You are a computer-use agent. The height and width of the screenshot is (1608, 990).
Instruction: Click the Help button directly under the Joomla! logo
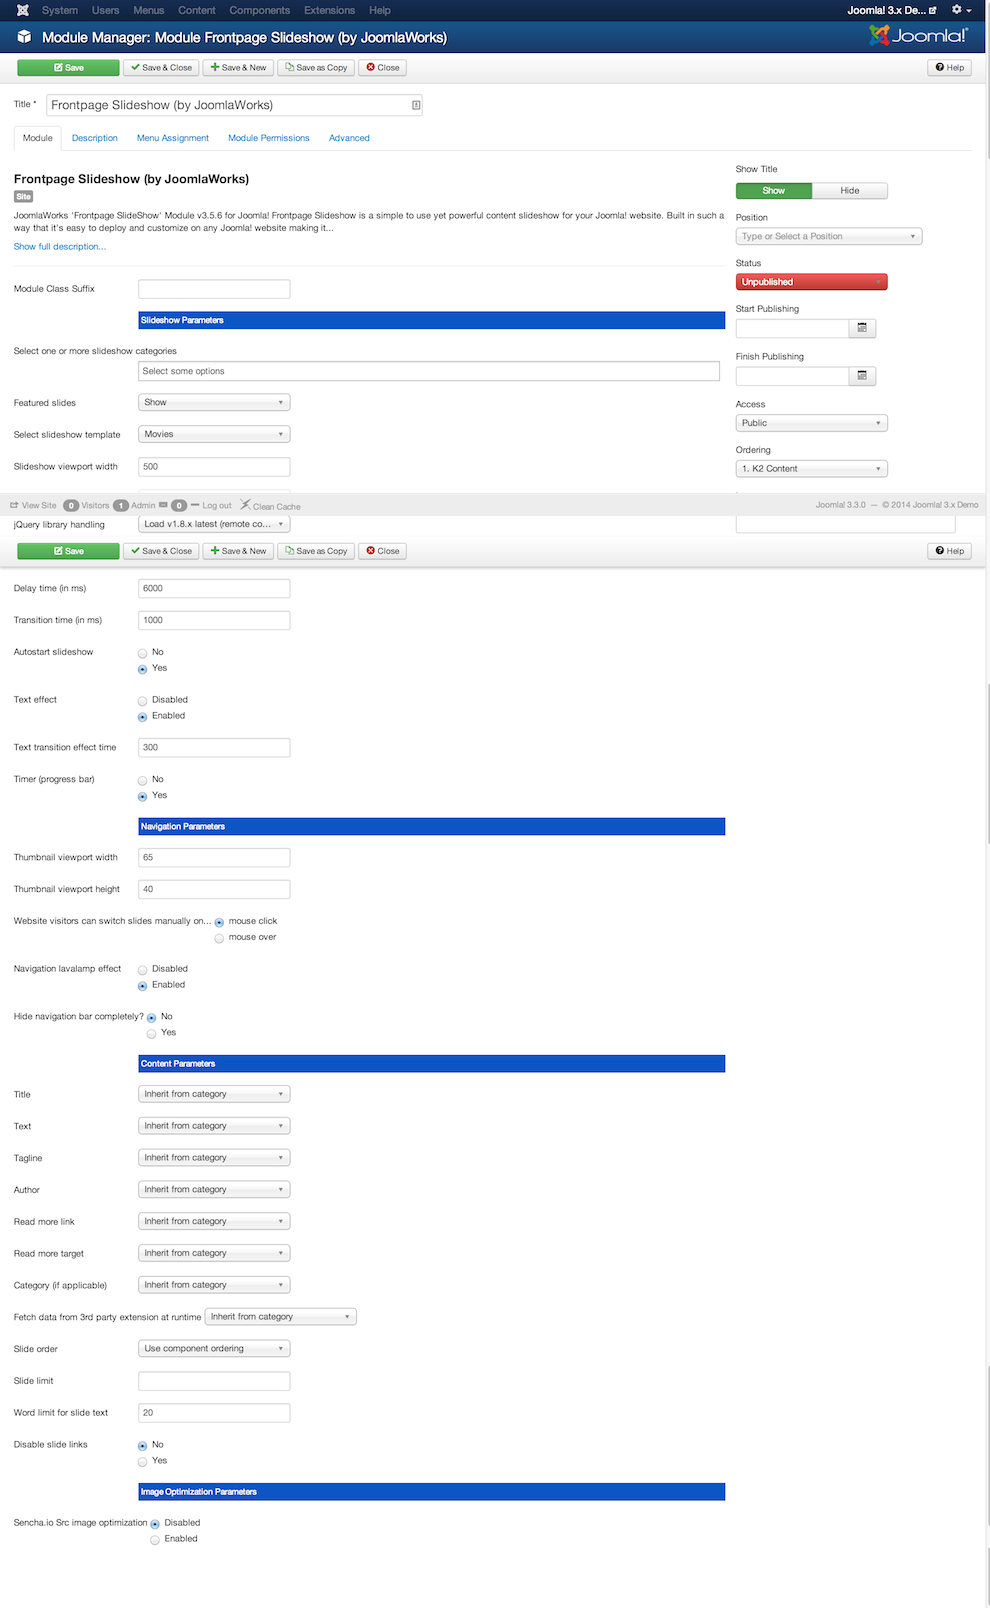(x=950, y=68)
